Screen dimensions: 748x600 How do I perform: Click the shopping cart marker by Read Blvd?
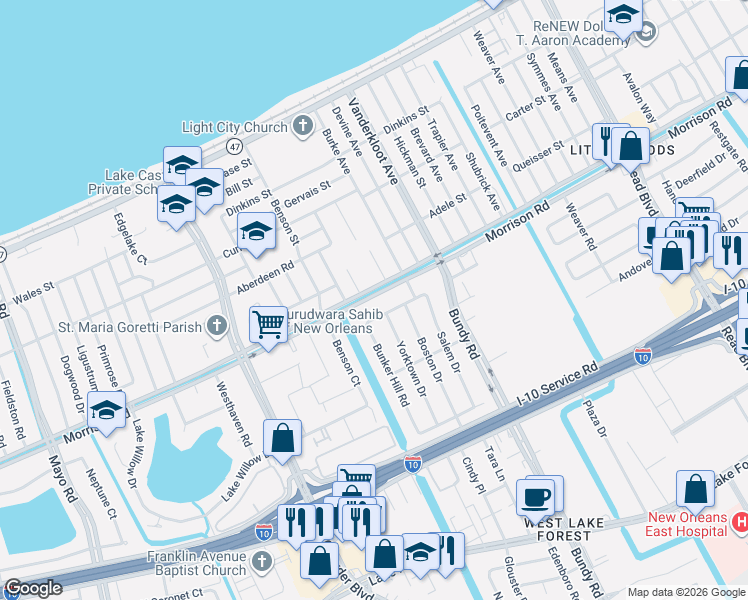695,207
